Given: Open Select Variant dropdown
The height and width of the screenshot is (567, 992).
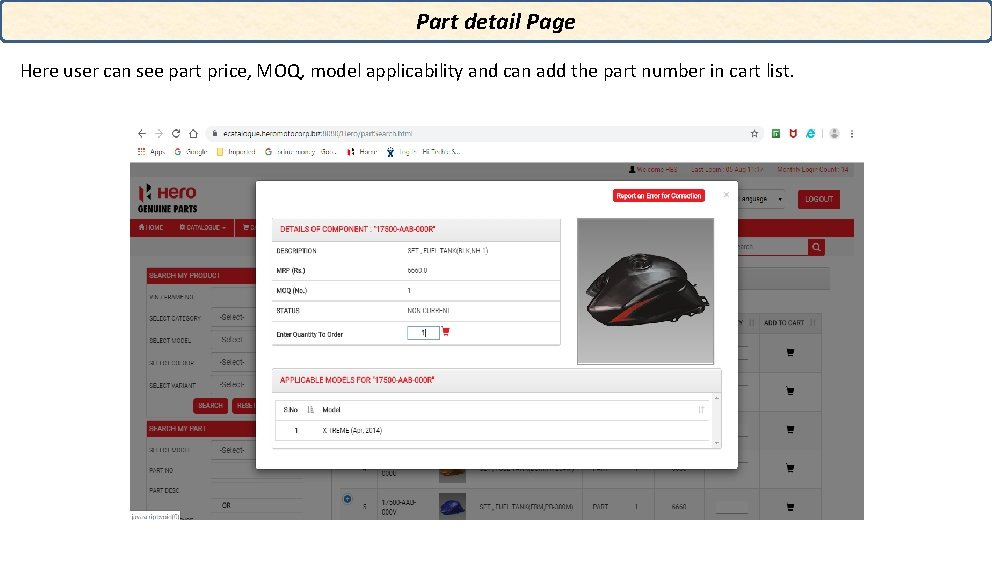Looking at the screenshot, I should point(233,384).
